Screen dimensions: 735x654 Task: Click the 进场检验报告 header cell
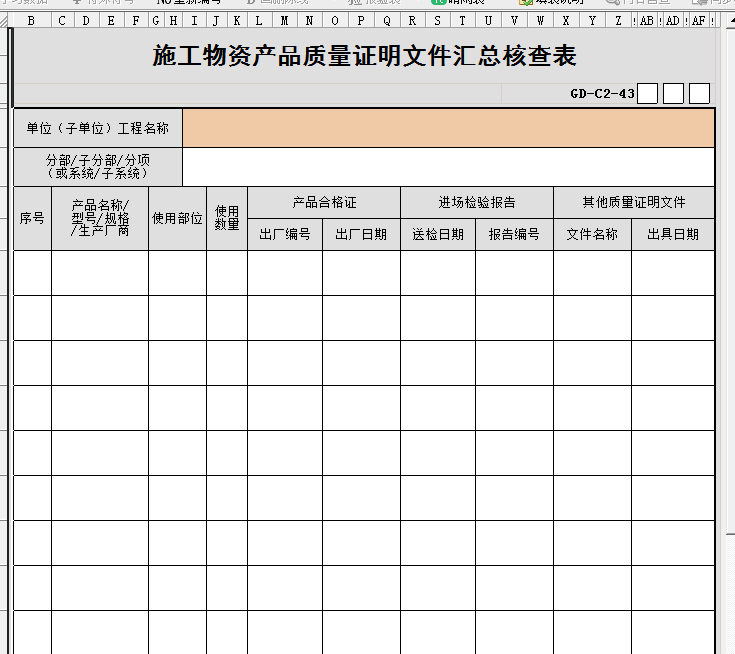[x=477, y=203]
